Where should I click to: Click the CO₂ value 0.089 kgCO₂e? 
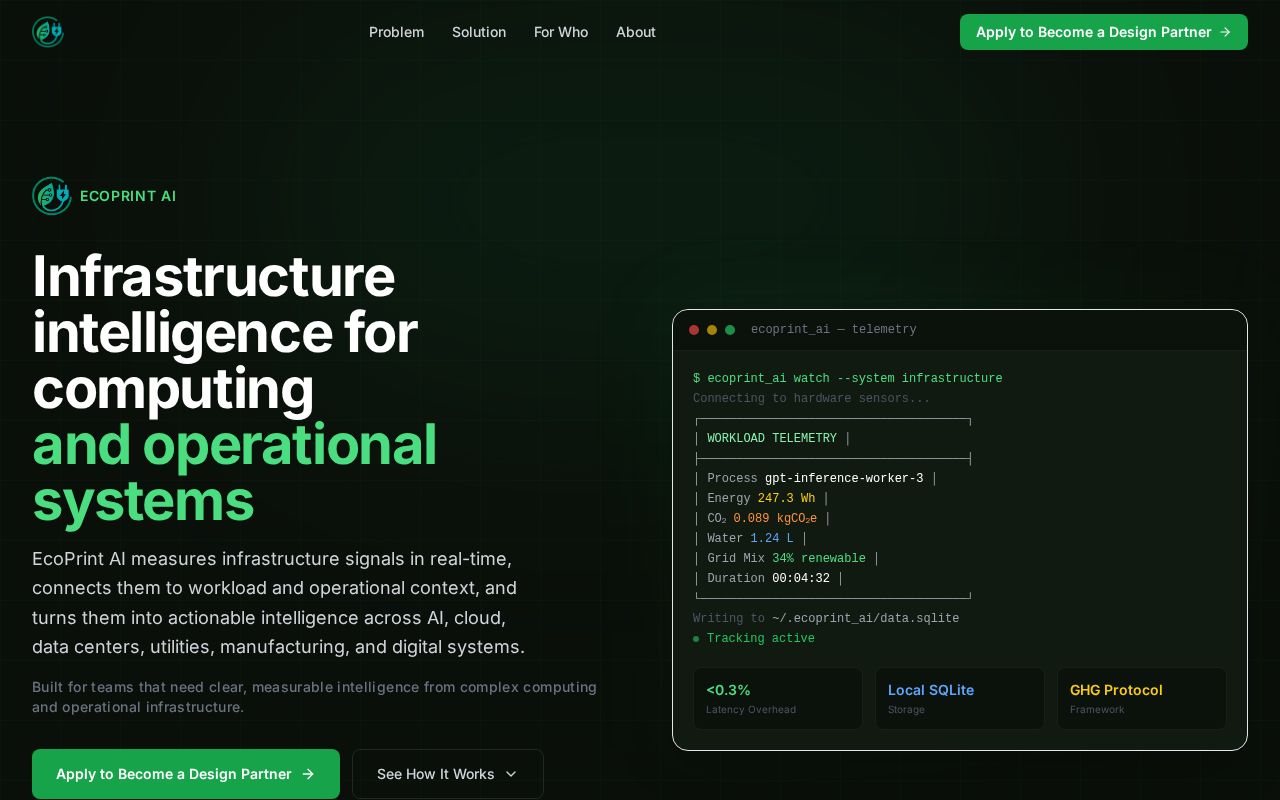775,518
